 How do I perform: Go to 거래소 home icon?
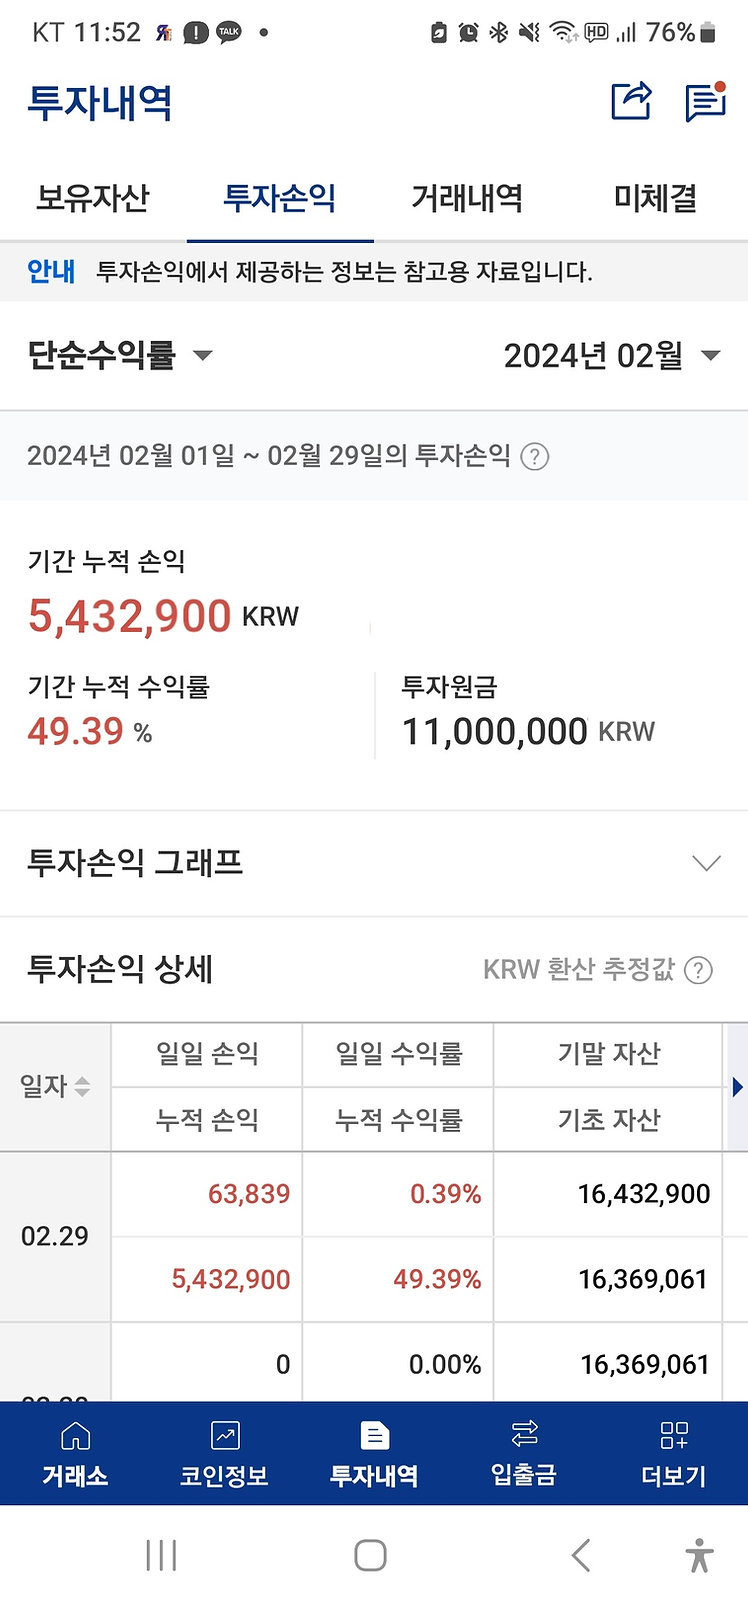75,1436
